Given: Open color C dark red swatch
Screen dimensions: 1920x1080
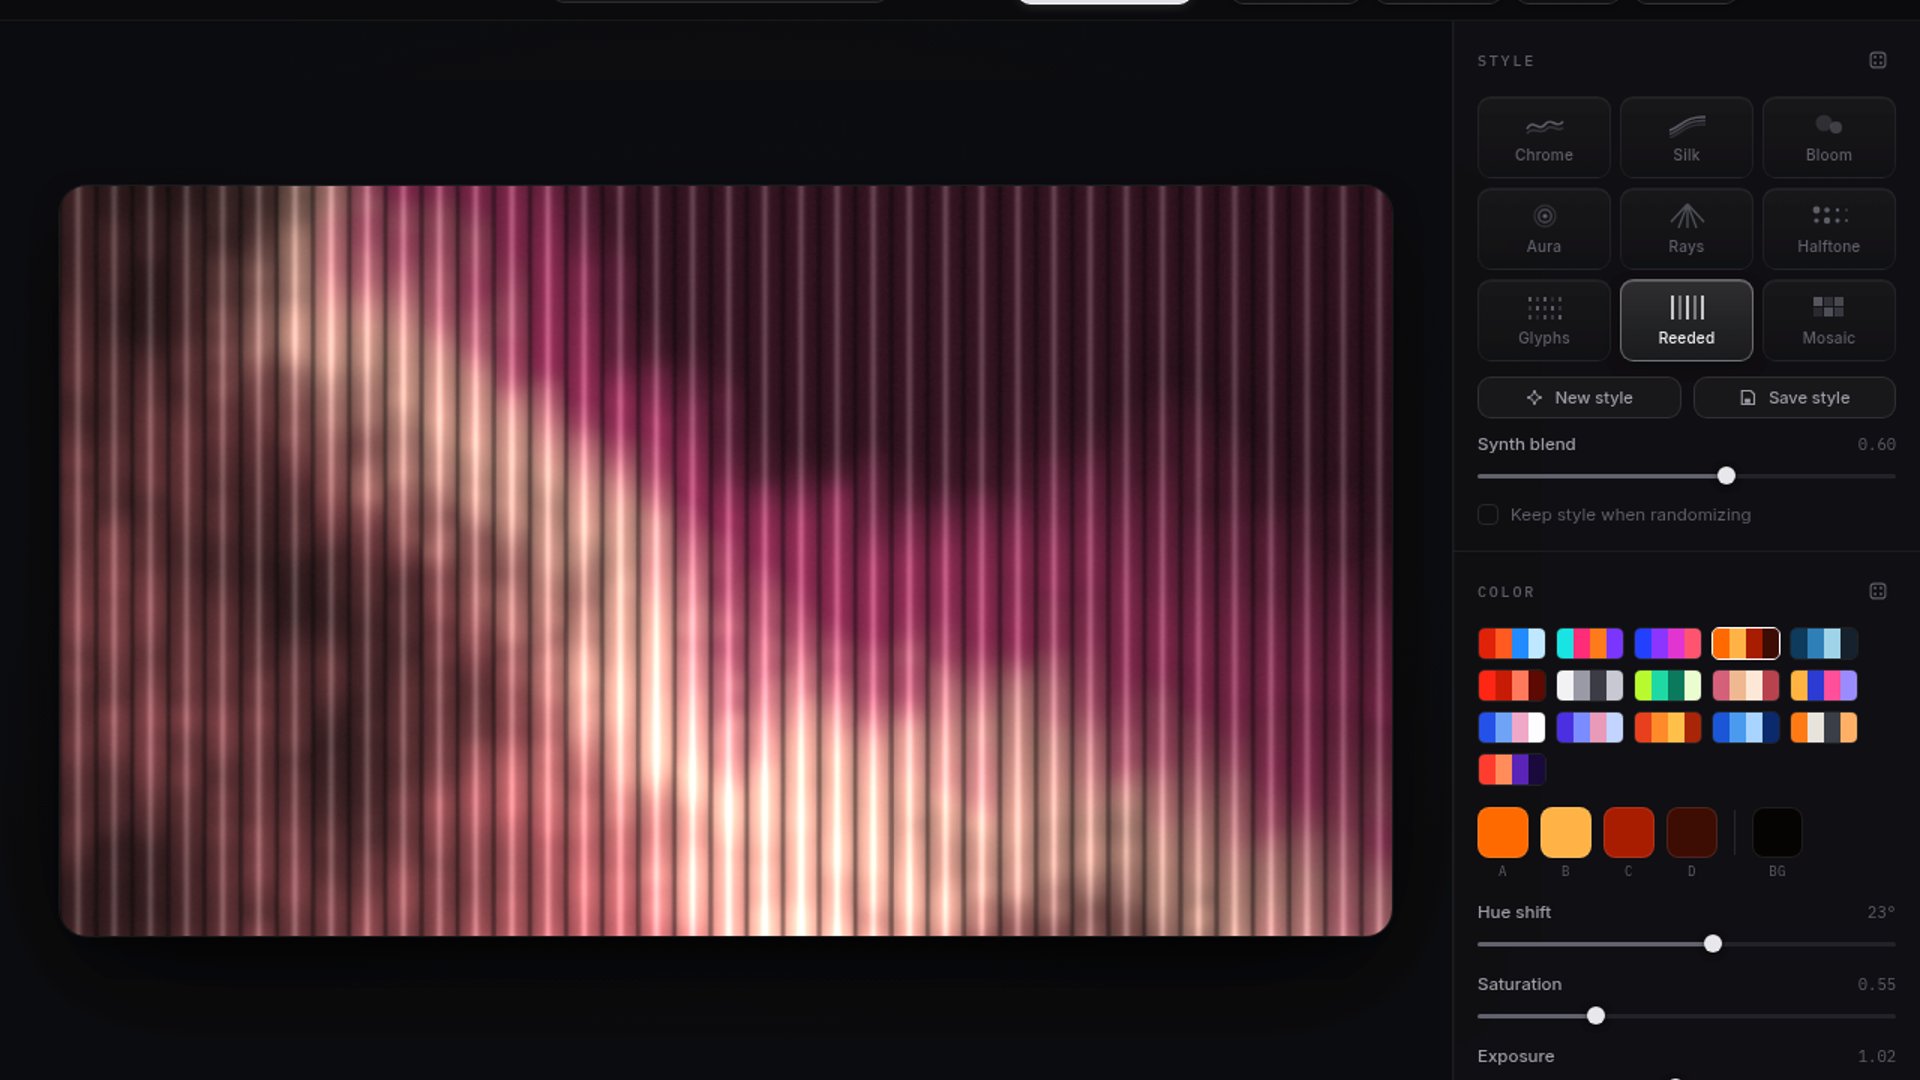Looking at the screenshot, I should coord(1628,832).
